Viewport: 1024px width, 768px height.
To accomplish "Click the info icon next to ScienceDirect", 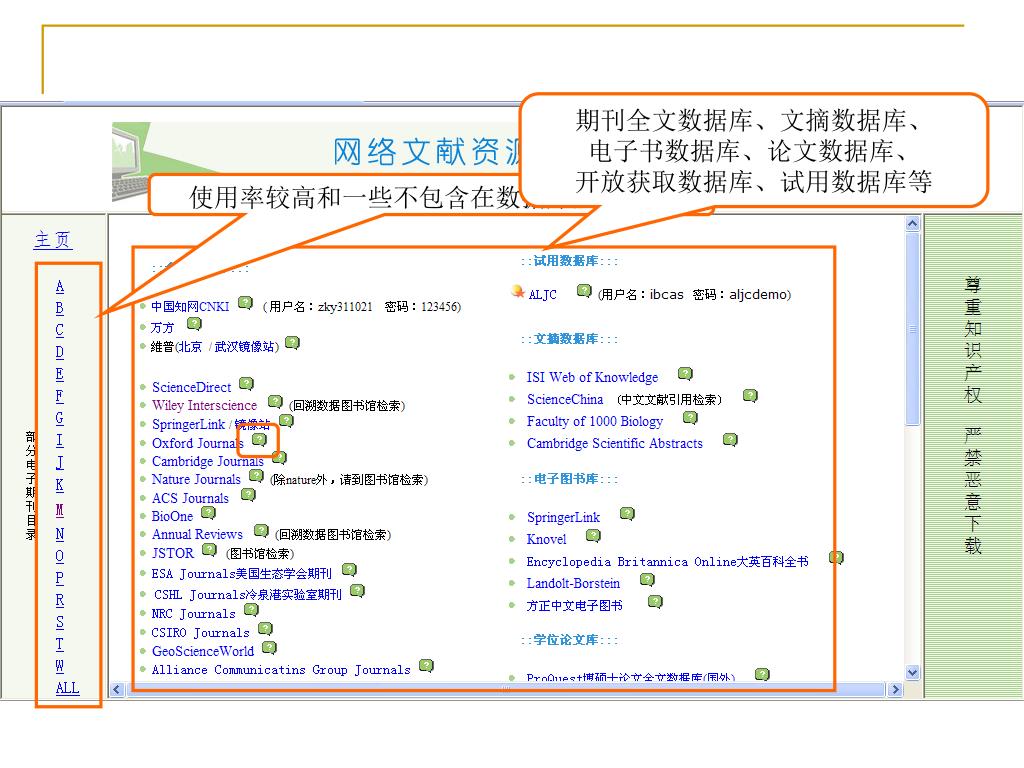I will tap(246, 383).
